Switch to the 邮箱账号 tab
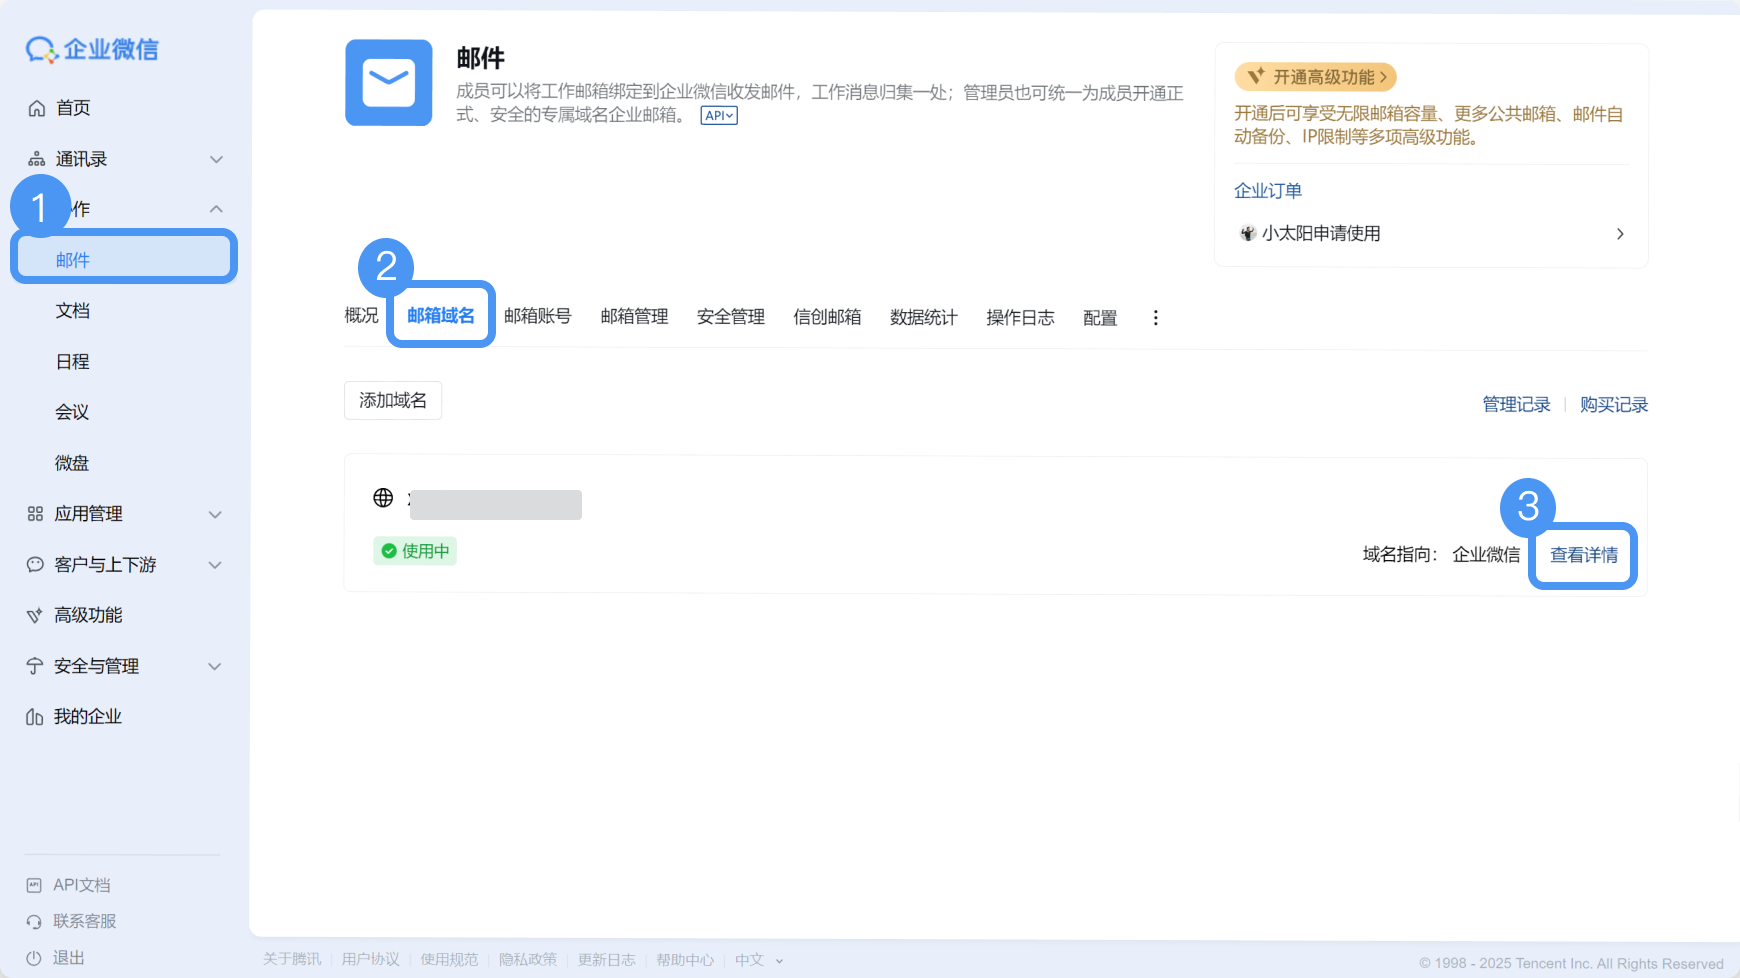Screen dimensions: 1740x978 [537, 317]
